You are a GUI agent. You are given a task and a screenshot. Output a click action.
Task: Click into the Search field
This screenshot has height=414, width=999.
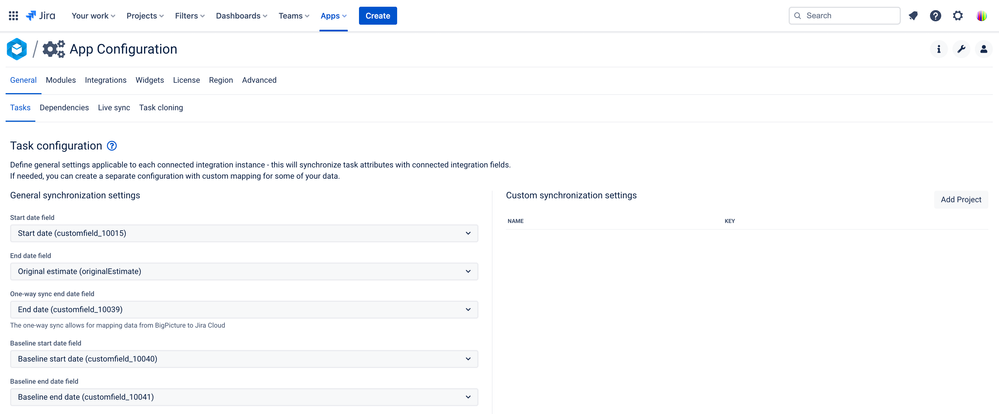844,16
